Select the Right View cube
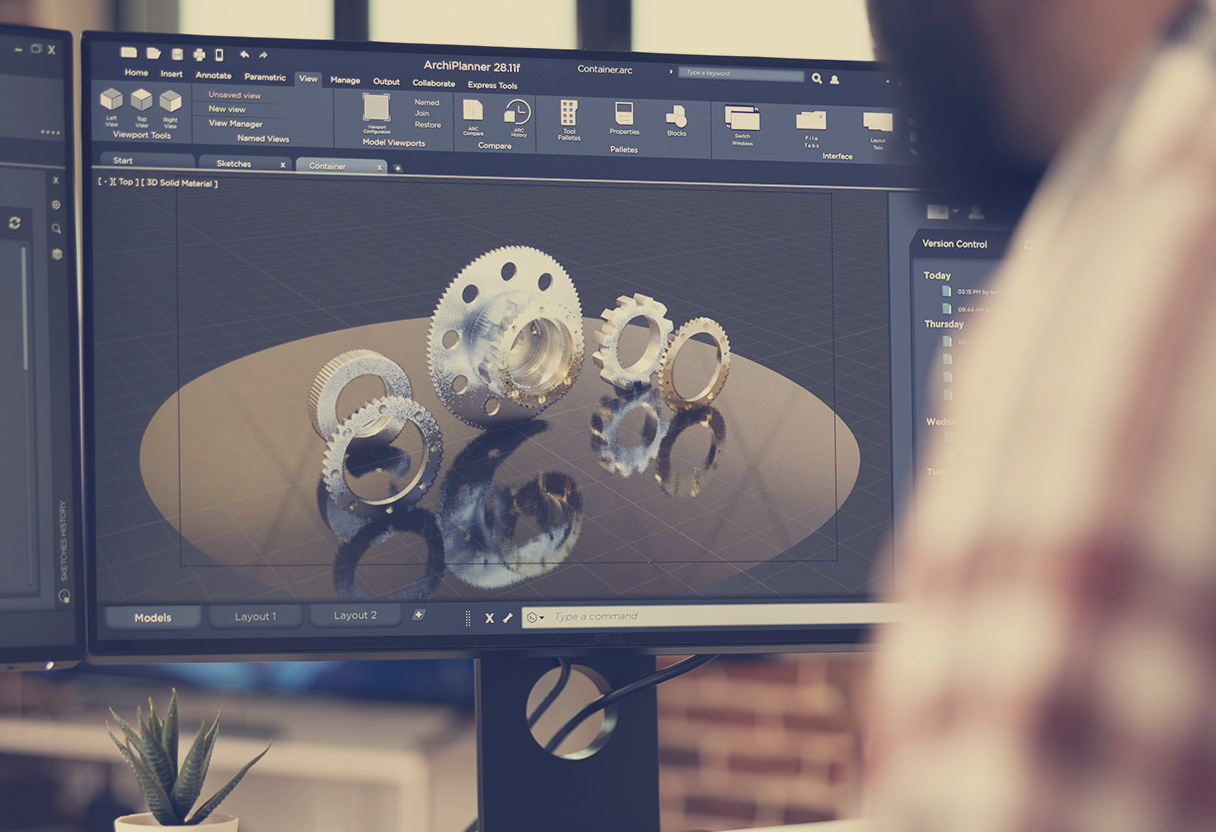The height and width of the screenshot is (832, 1216). click(171, 100)
